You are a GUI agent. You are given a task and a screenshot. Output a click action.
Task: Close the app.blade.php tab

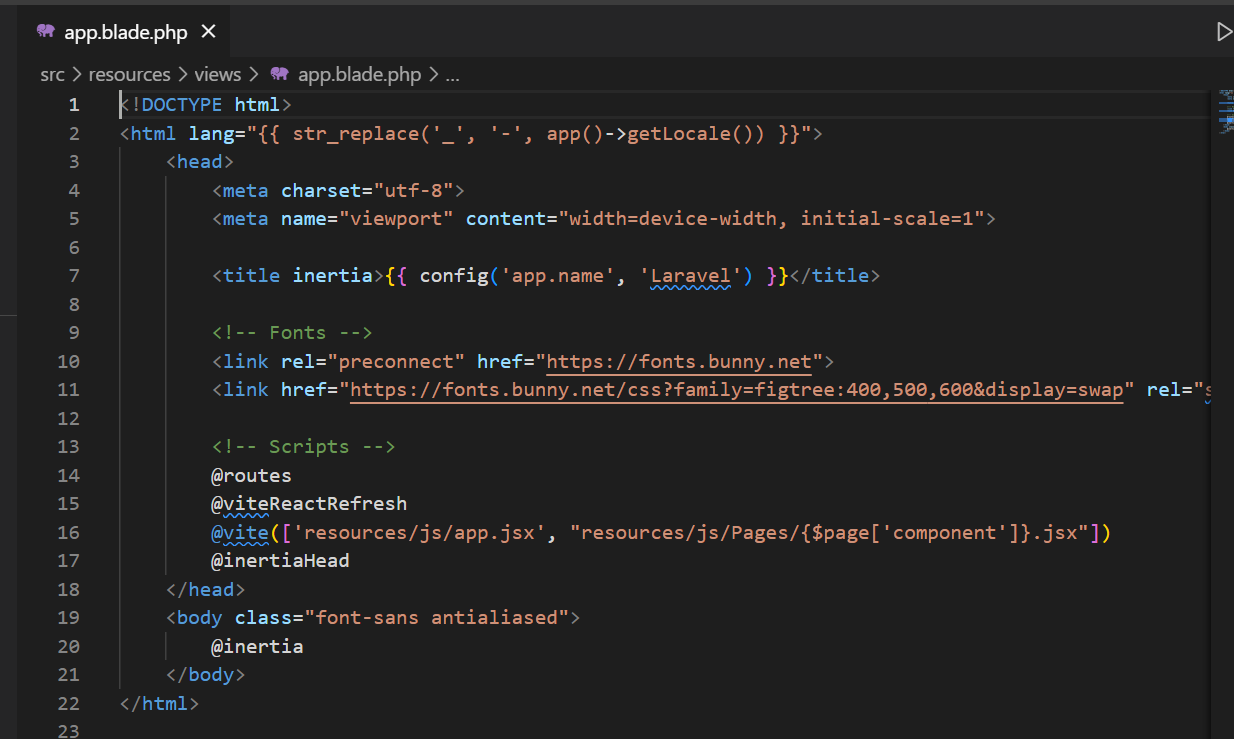(x=208, y=32)
